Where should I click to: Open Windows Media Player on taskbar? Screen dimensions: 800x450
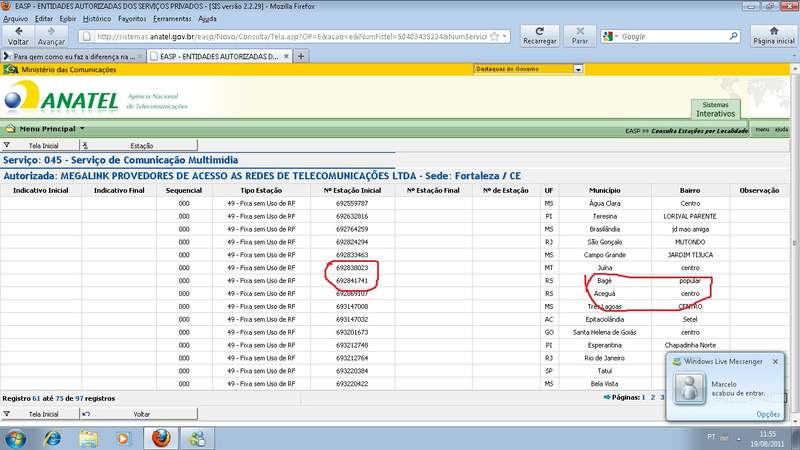coord(123,439)
